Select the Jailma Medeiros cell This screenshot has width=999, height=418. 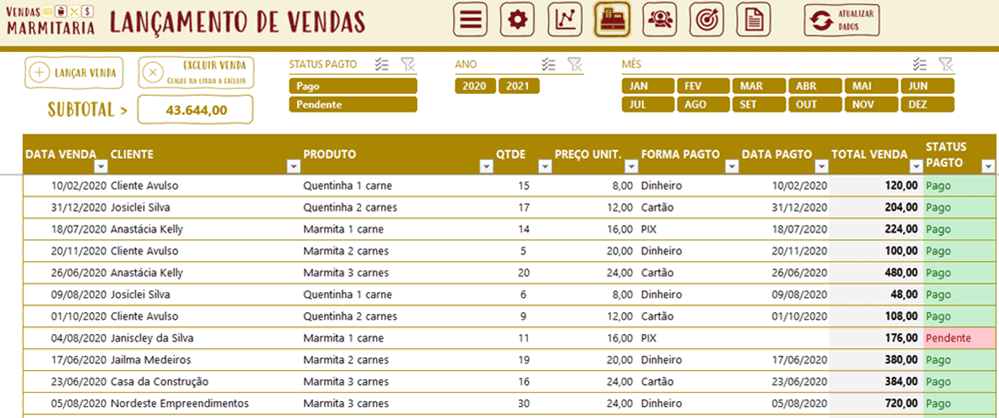[205, 359]
